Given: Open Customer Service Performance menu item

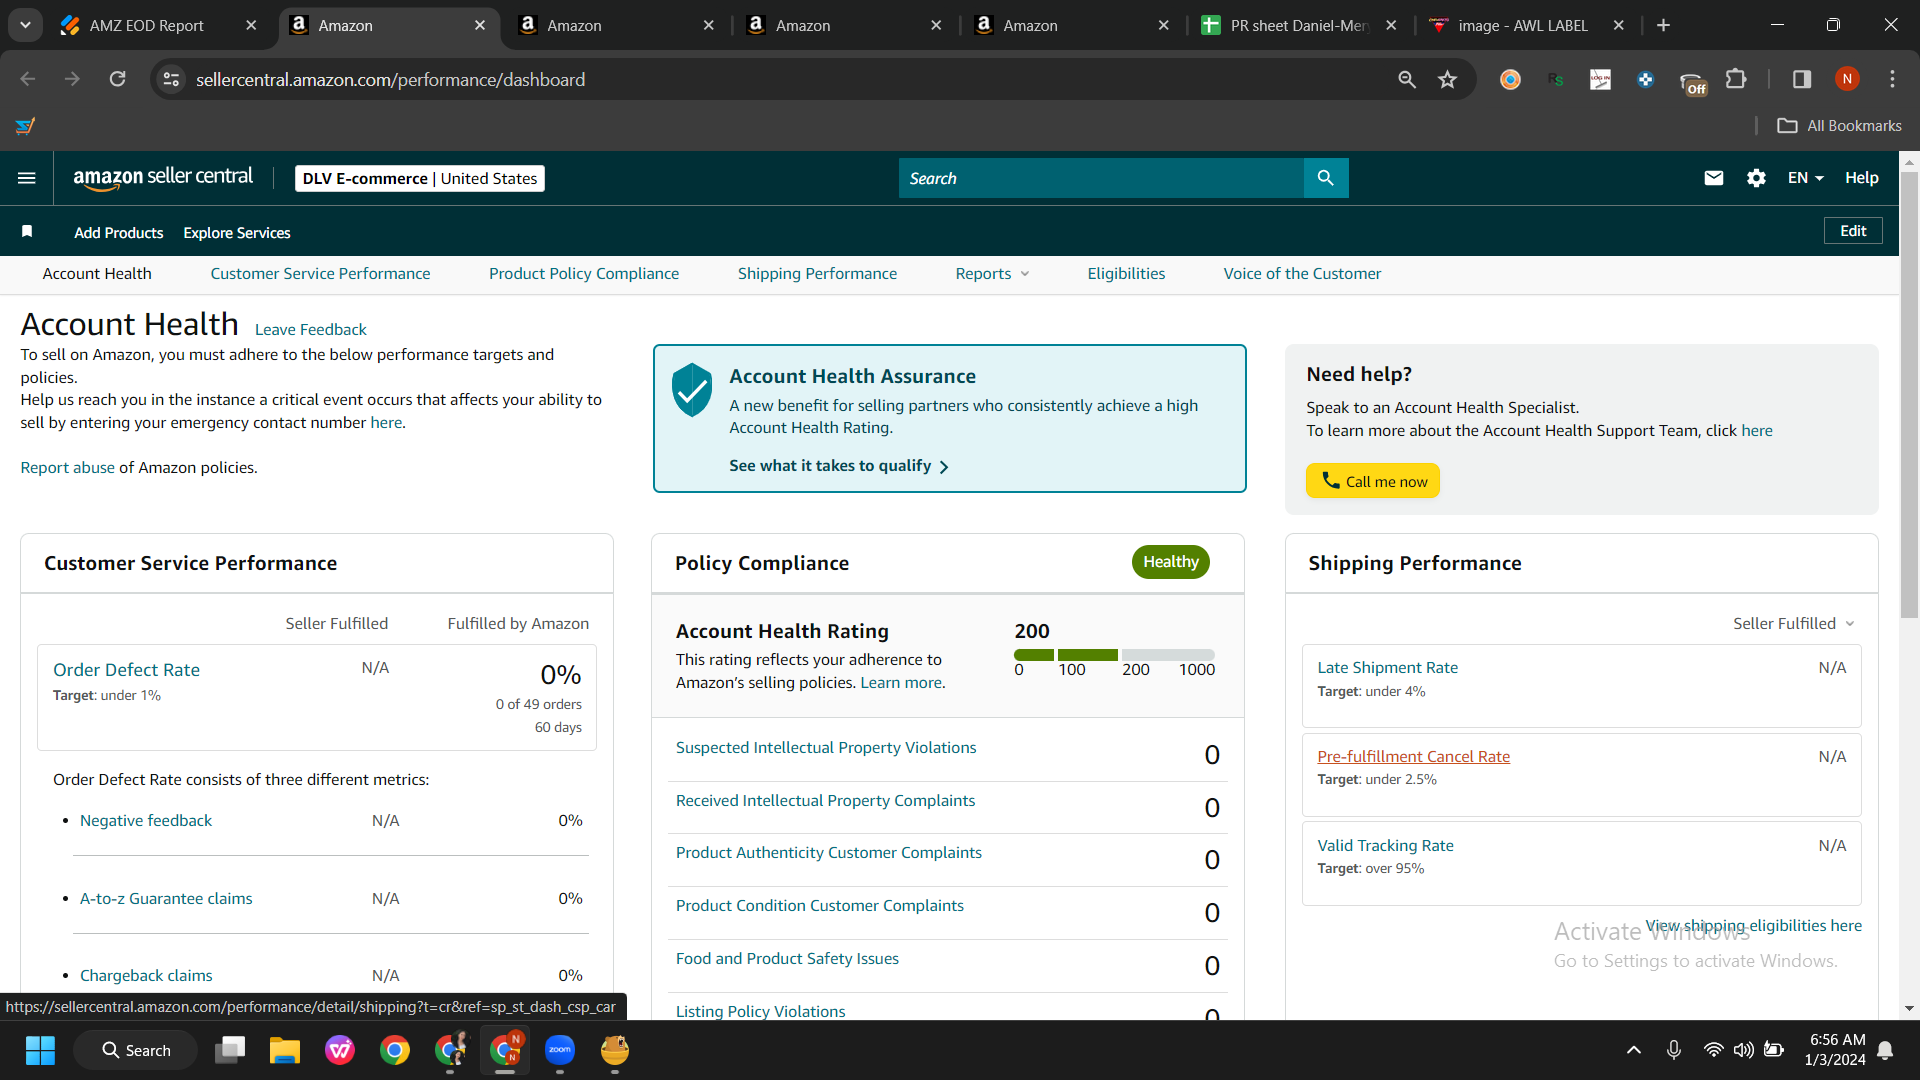Looking at the screenshot, I should 320,274.
